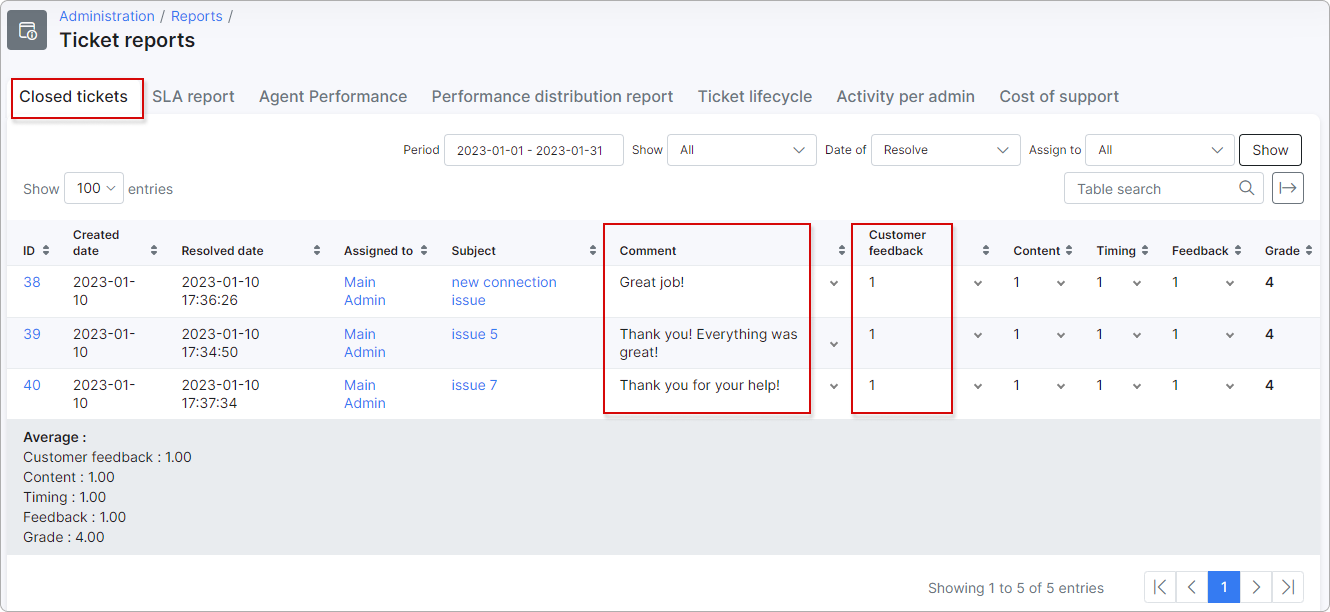This screenshot has height=612, width=1330.
Task: Click the previous page arrow icon
Action: click(x=1191, y=587)
